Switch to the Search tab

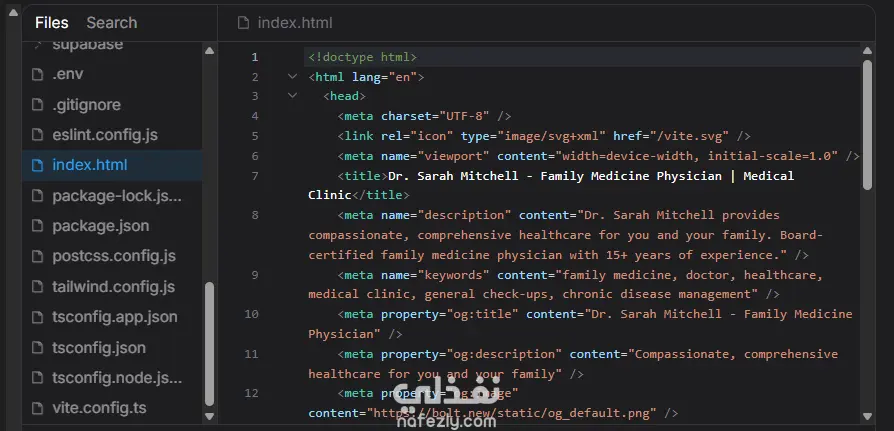tap(112, 23)
